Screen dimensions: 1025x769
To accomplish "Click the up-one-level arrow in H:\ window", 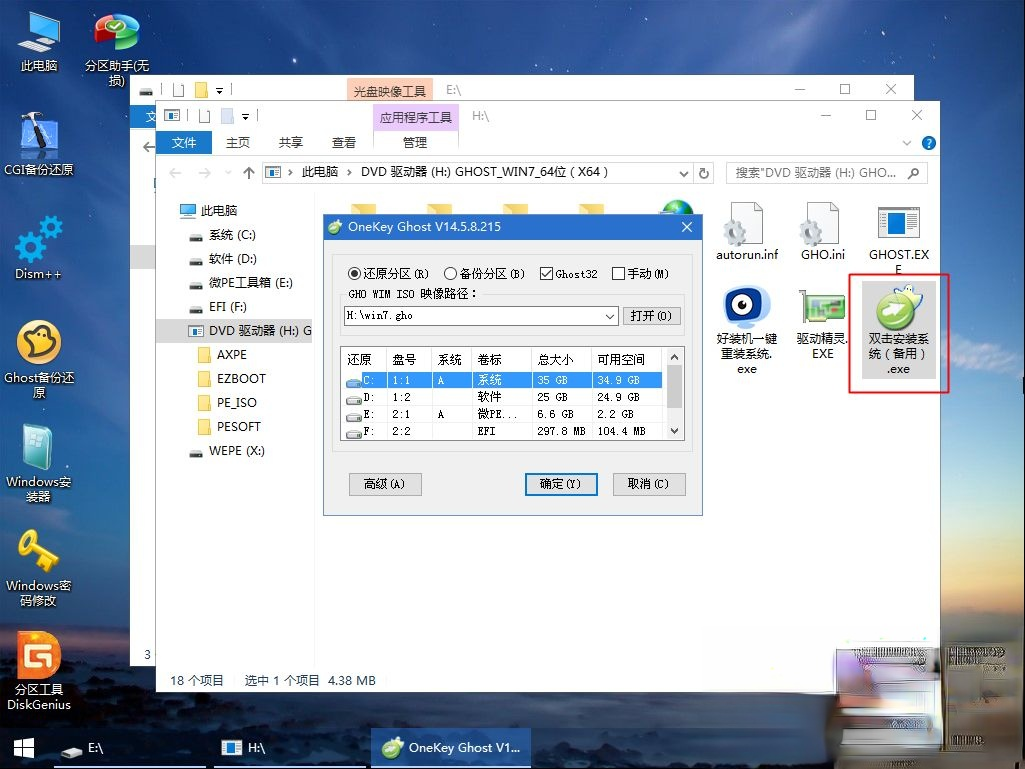I will [x=248, y=173].
